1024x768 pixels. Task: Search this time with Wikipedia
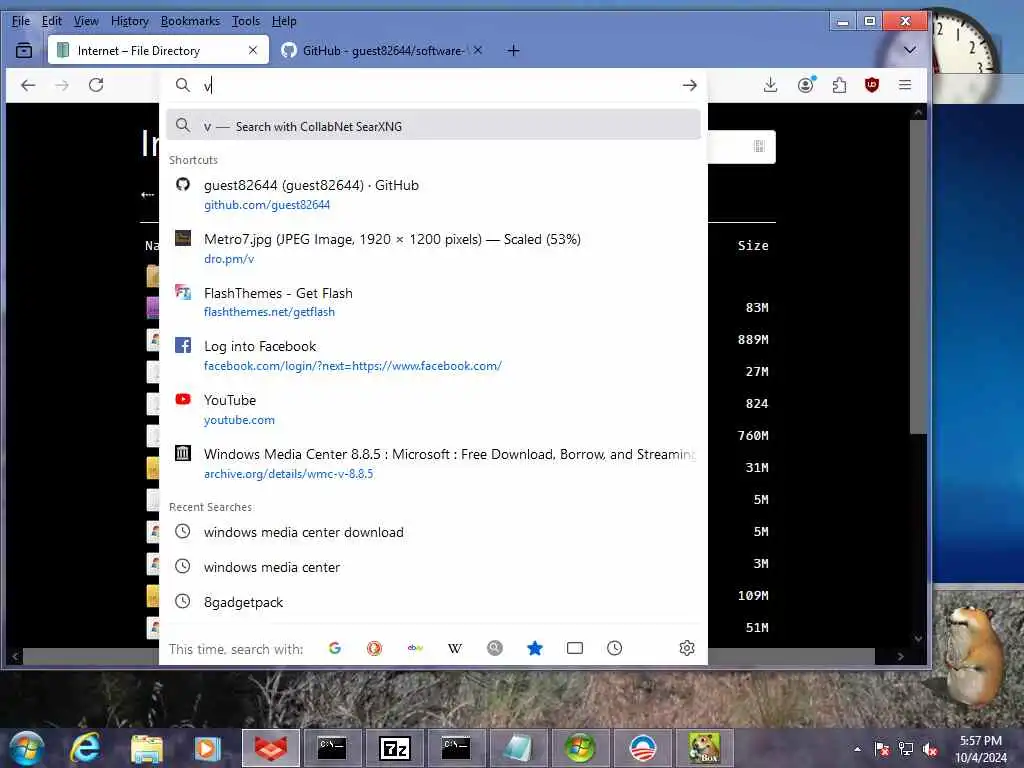(x=455, y=648)
